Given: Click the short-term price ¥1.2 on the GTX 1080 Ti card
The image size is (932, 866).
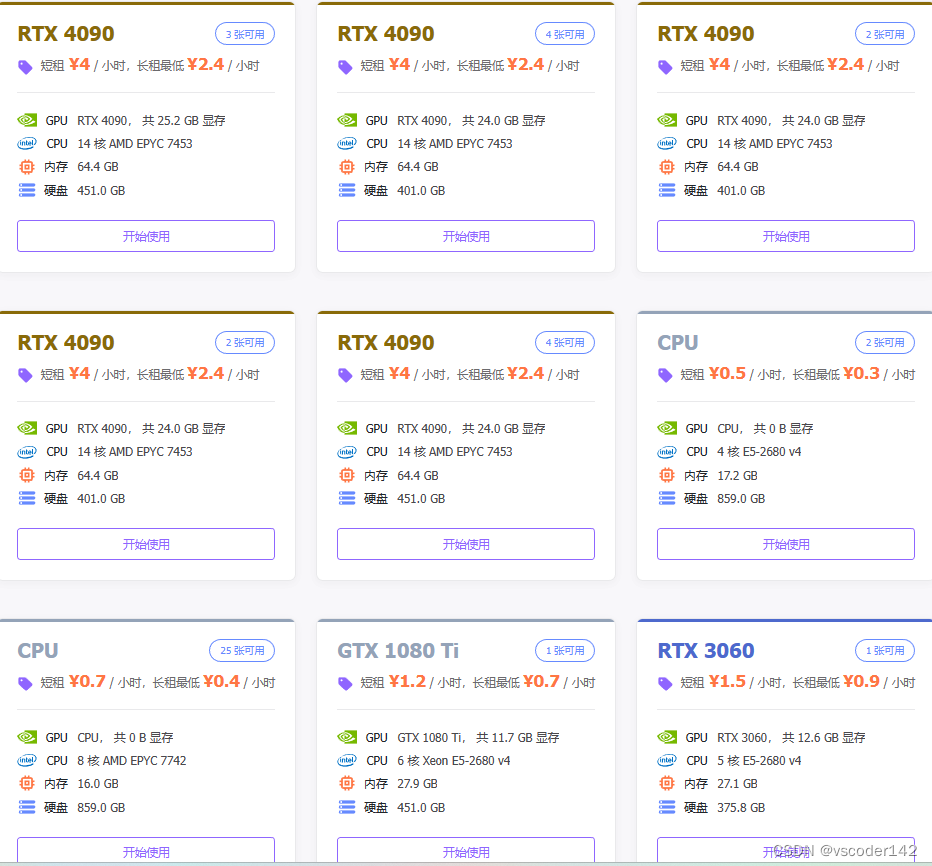Looking at the screenshot, I should pos(407,681).
